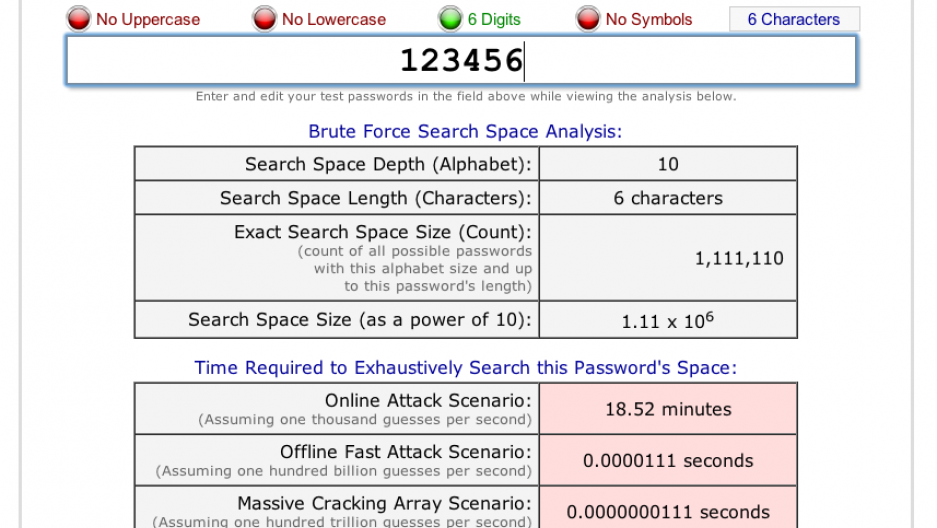Viewport: 937px width, 528px height.
Task: Click the red No Uppercase indicator light
Action: (x=79, y=19)
